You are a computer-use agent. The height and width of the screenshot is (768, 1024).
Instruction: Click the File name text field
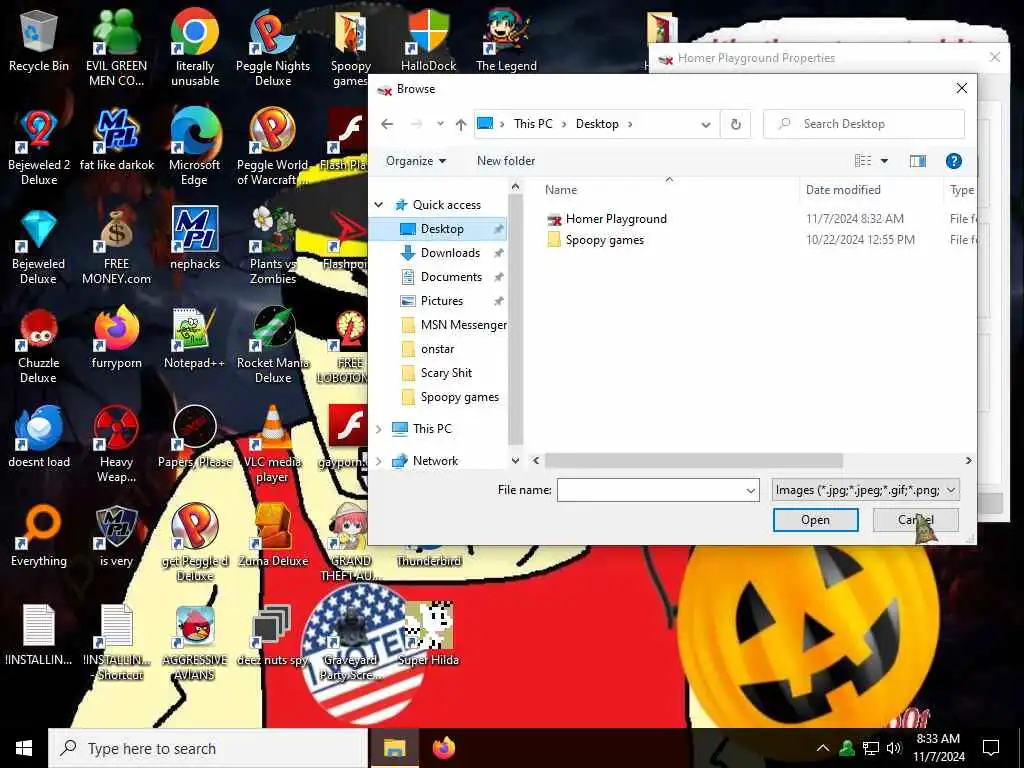[x=650, y=490]
